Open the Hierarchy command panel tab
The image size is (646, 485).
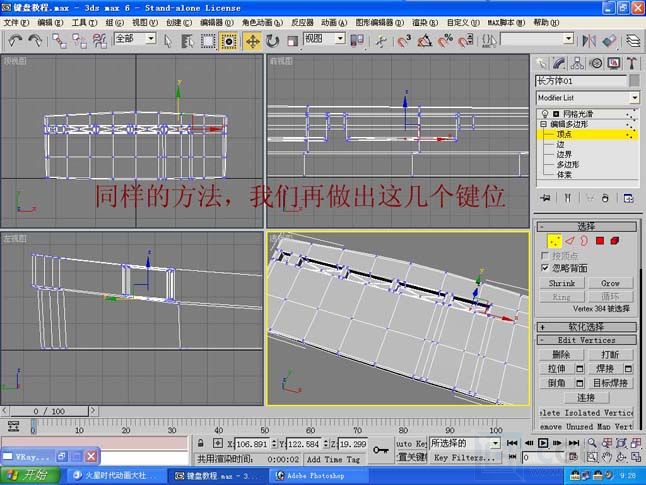tap(577, 63)
